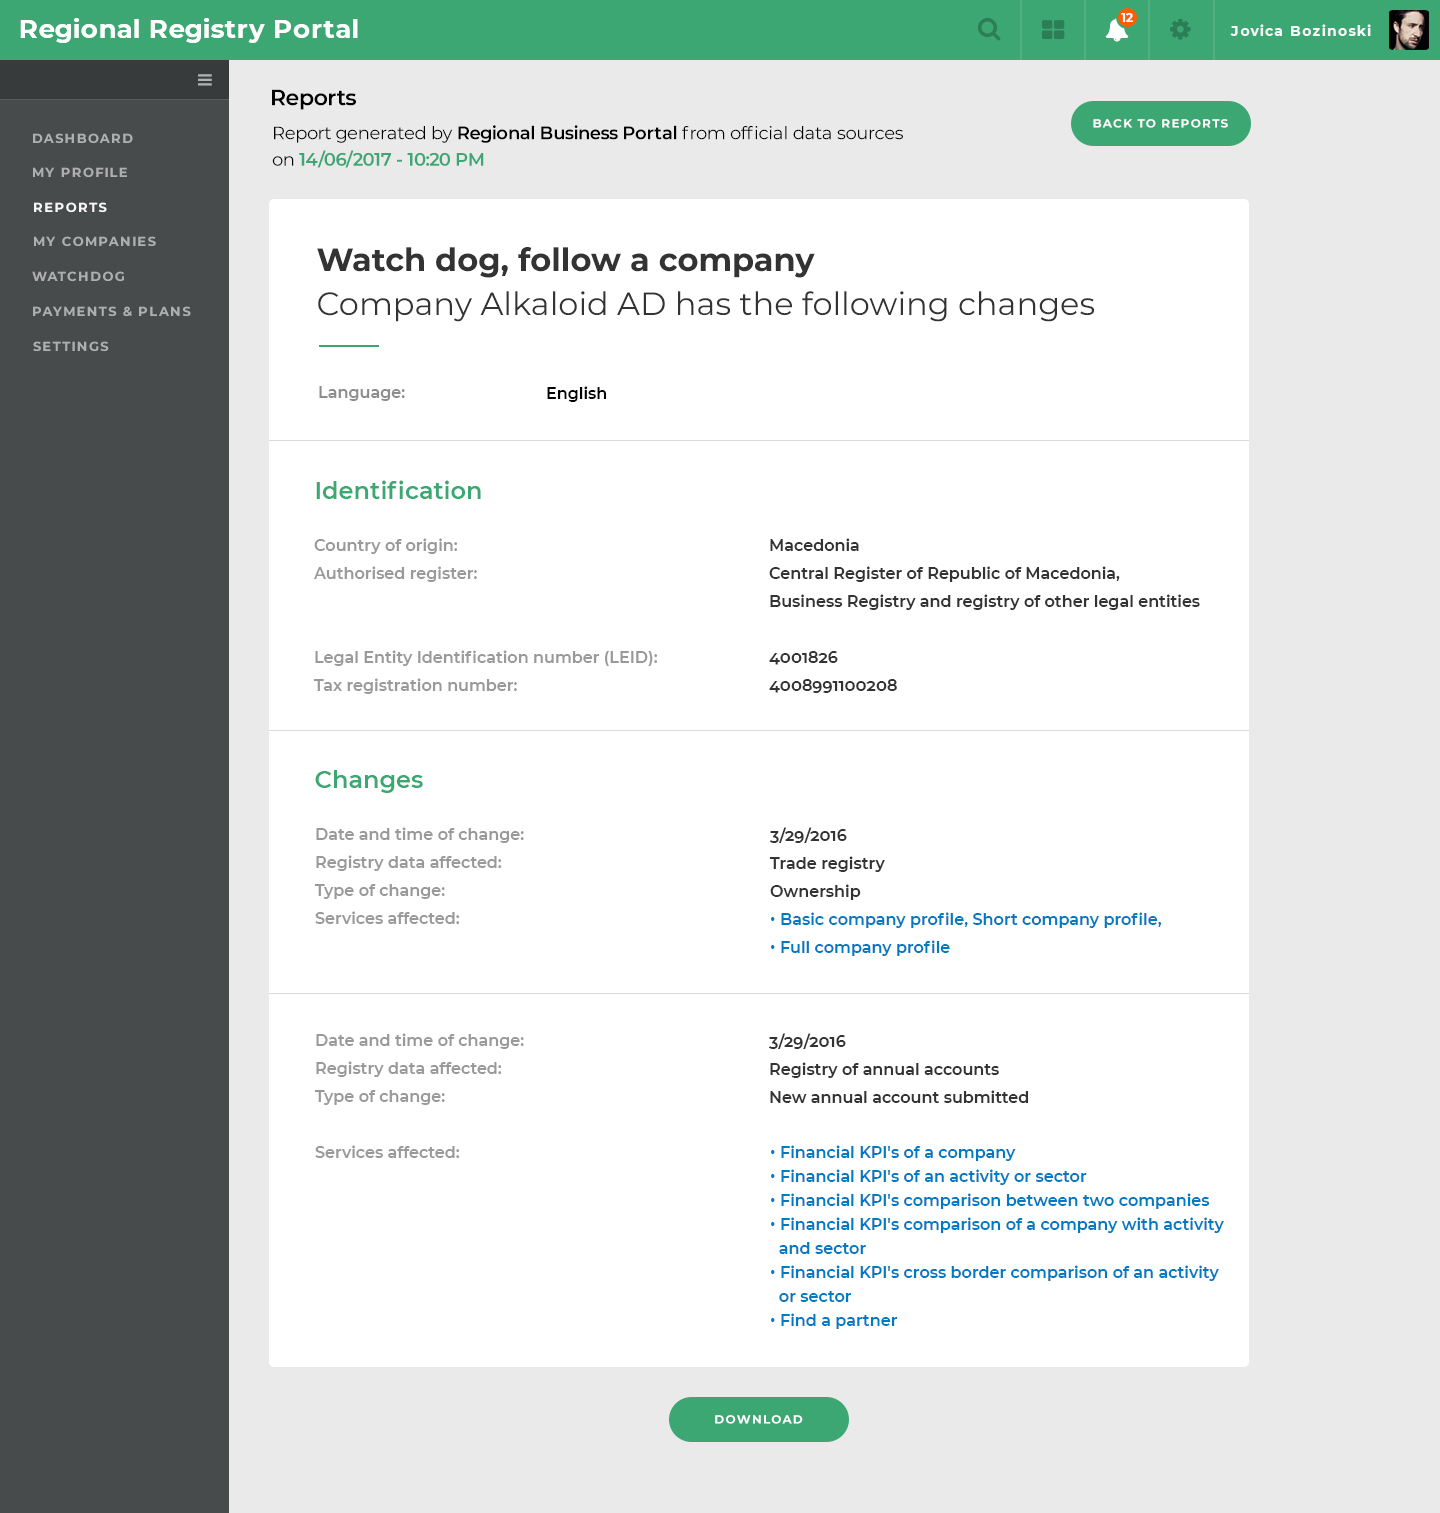
Task: Click the Download button
Action: (x=758, y=1419)
